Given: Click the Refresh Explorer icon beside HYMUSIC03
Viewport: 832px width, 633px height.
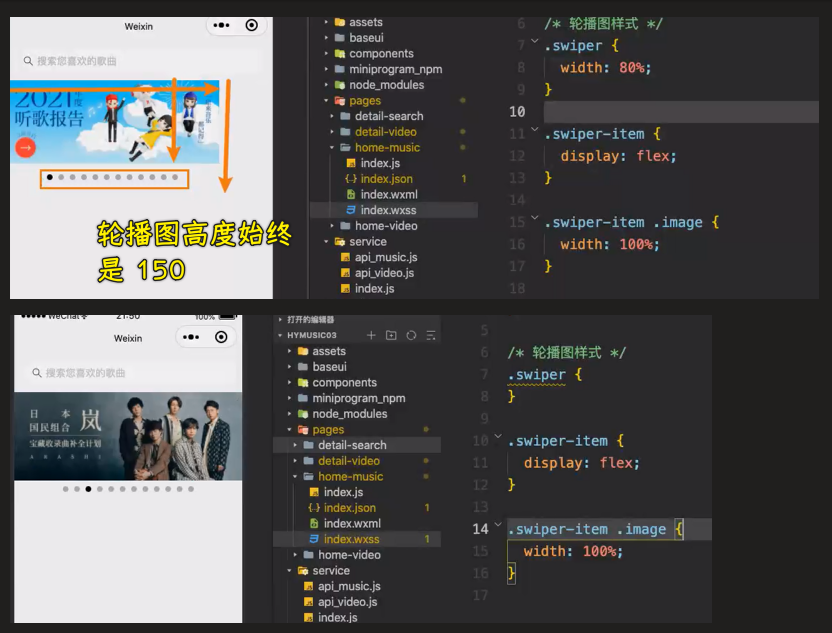Looking at the screenshot, I should (x=411, y=335).
